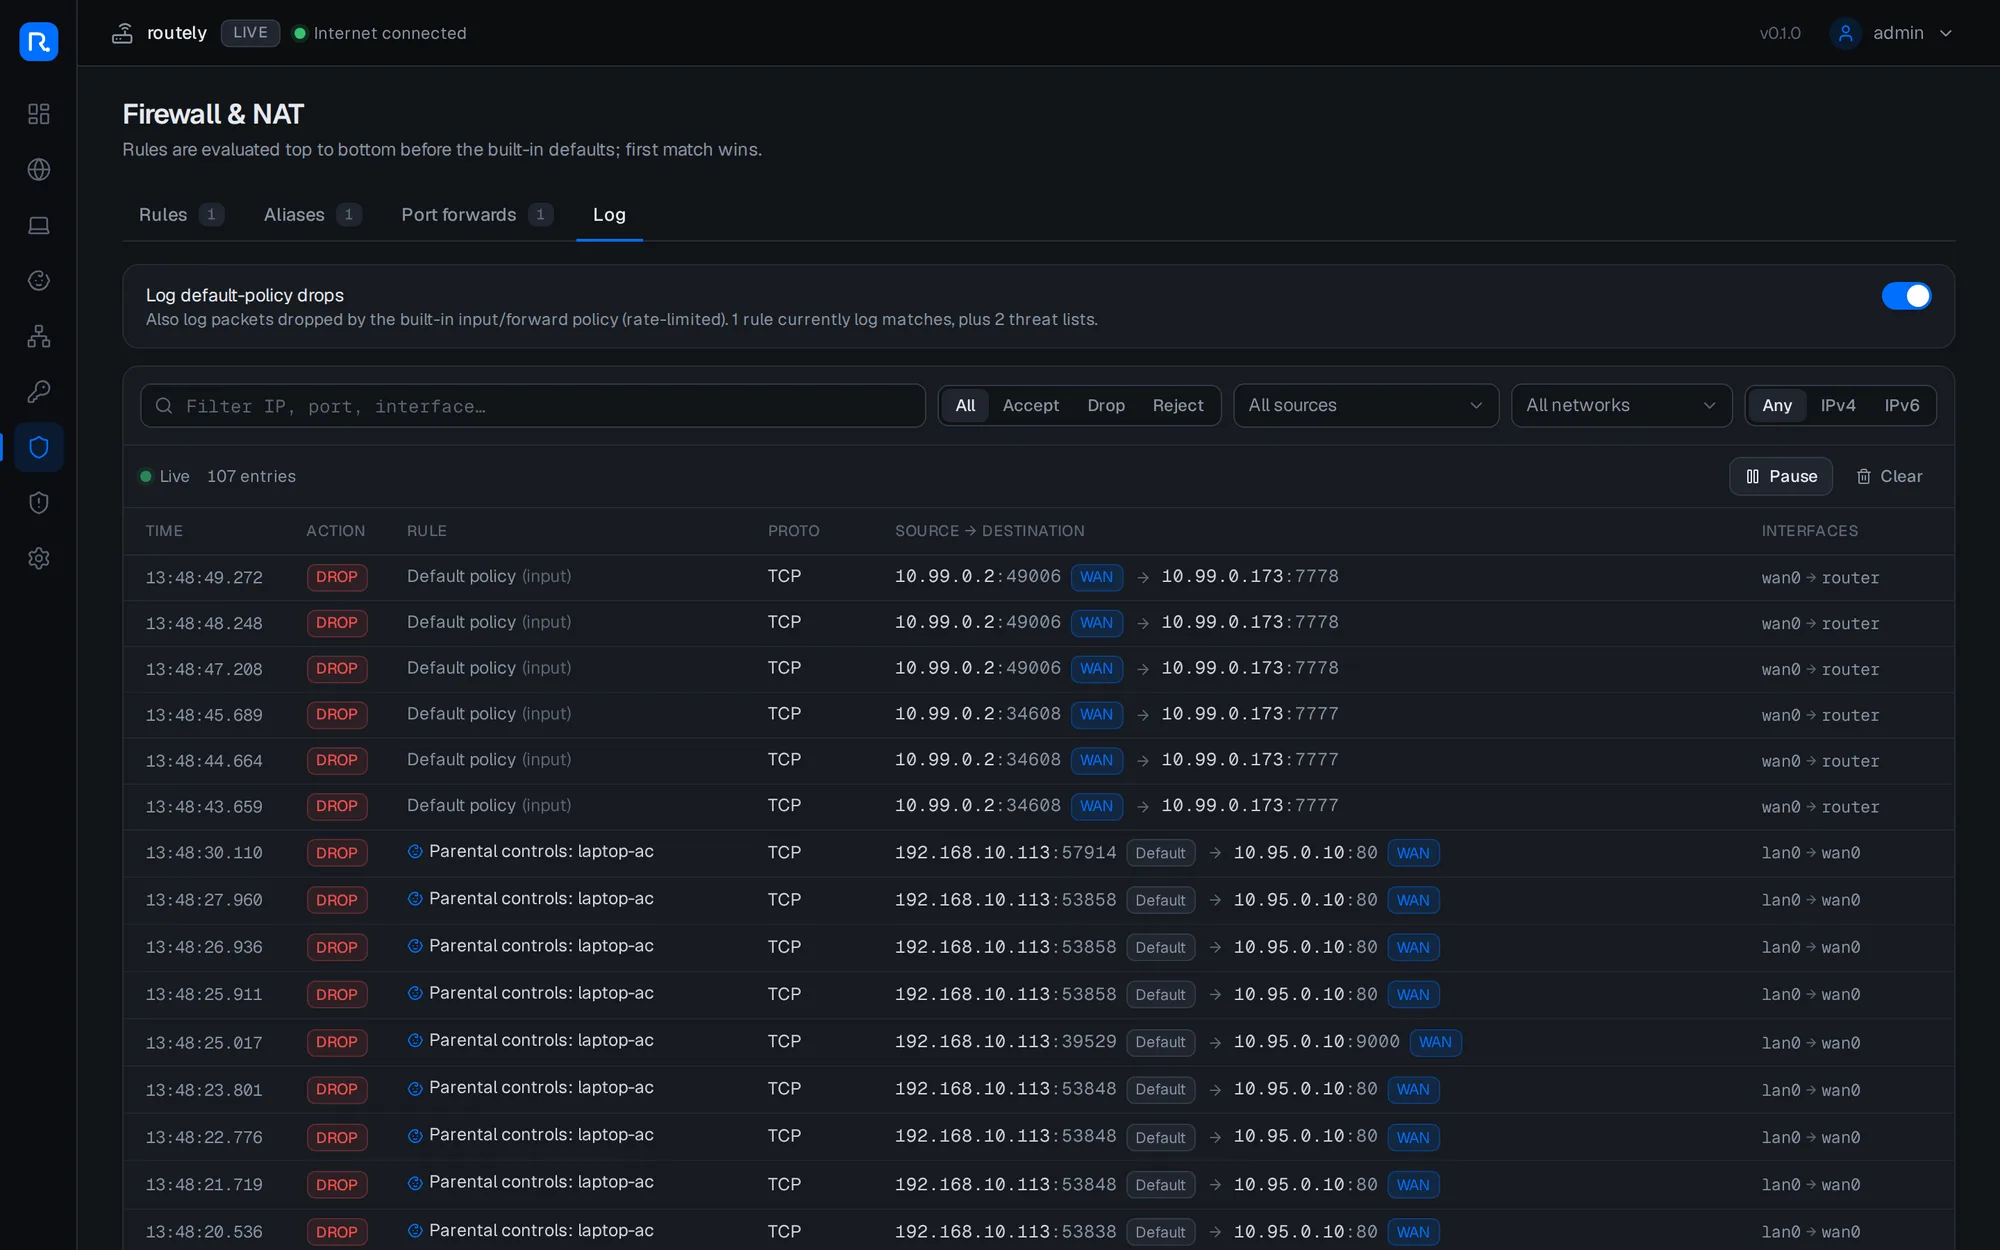Filter log by Drop action
This screenshot has width=2000, height=1250.
1106,406
